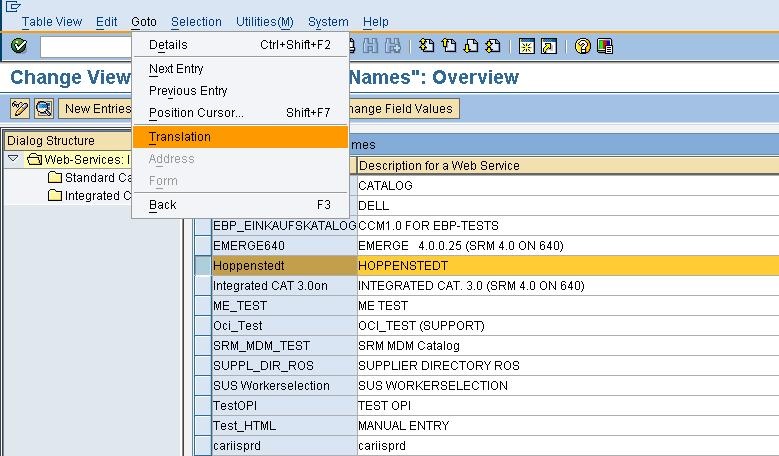779x456 pixels.
Task: Click the 'HOPPENSTEDT' description cell
Action: point(568,265)
